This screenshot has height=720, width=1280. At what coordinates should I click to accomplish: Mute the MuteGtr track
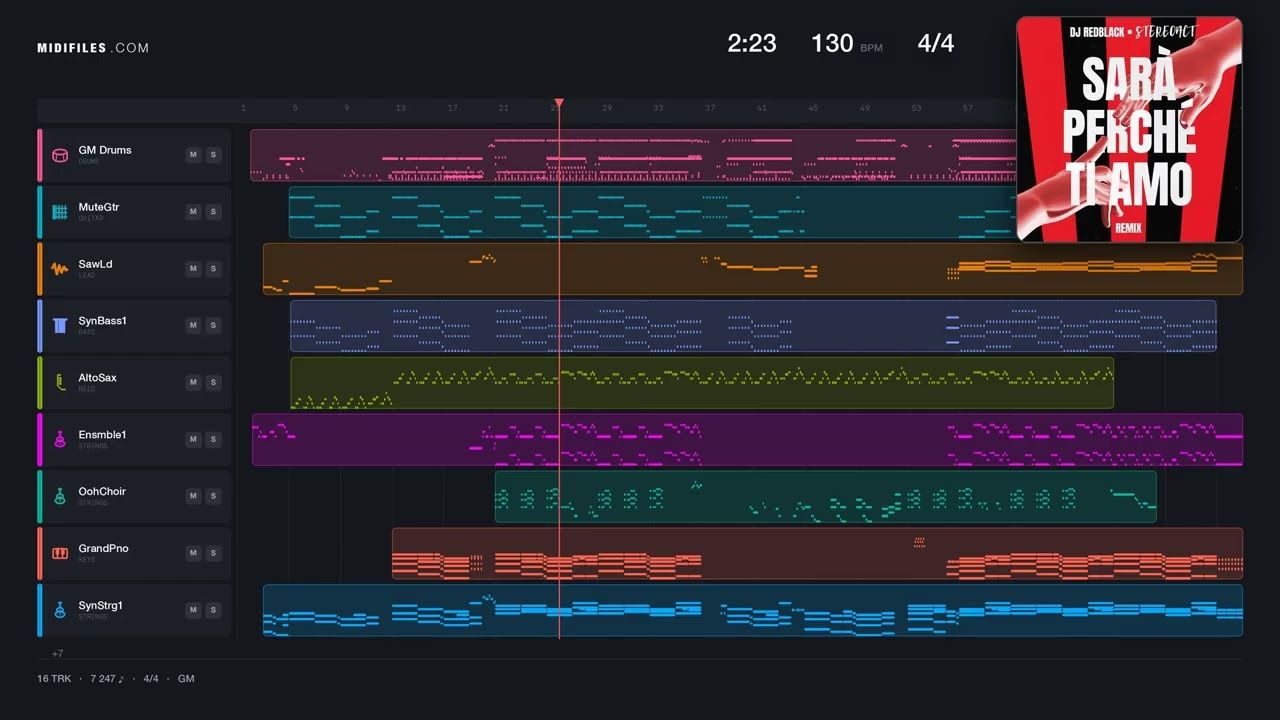click(193, 212)
